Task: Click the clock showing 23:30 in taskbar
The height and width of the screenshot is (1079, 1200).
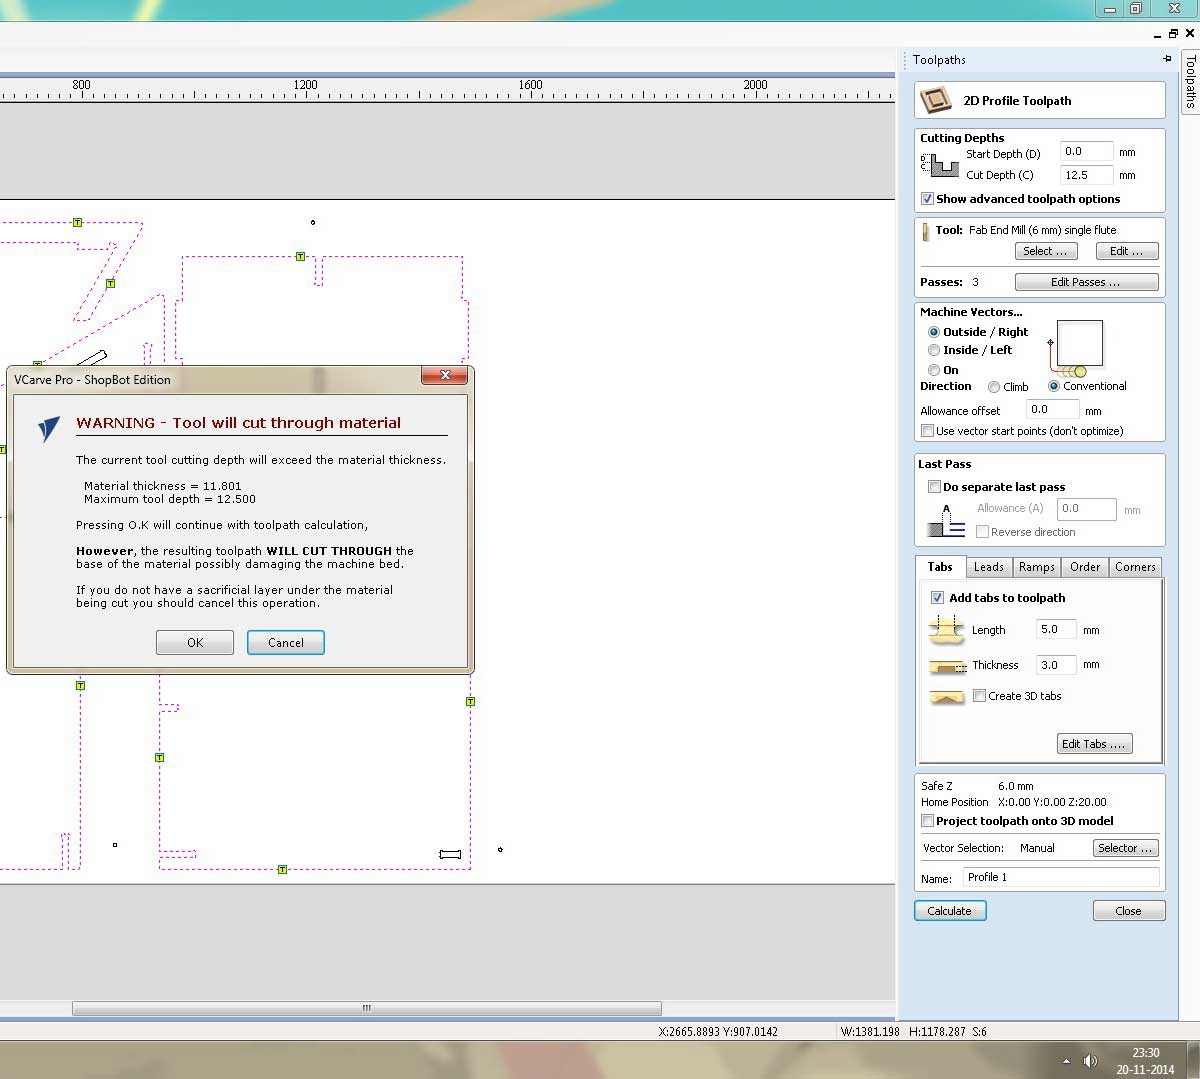Action: [1146, 1053]
